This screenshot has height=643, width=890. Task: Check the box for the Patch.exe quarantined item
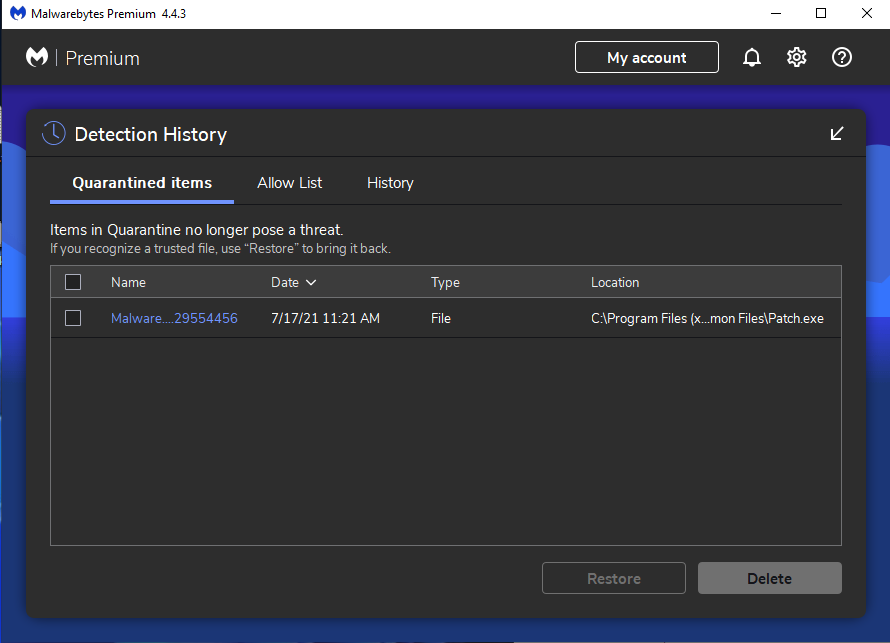coord(73,318)
